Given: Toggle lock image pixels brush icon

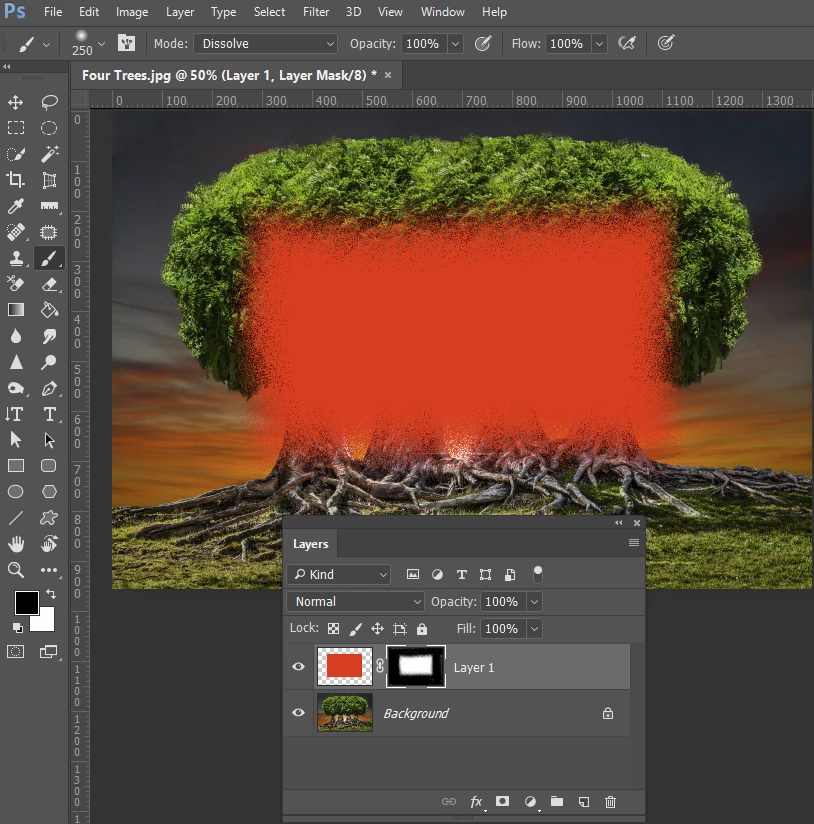Looking at the screenshot, I should (356, 629).
